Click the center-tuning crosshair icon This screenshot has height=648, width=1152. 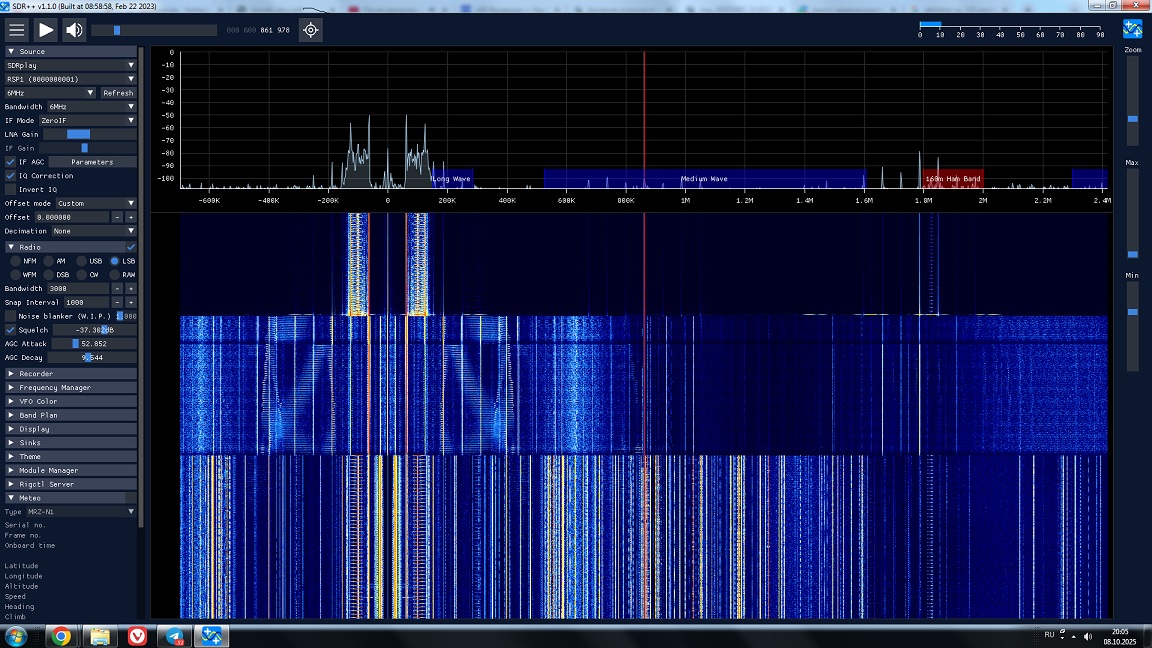tap(311, 30)
